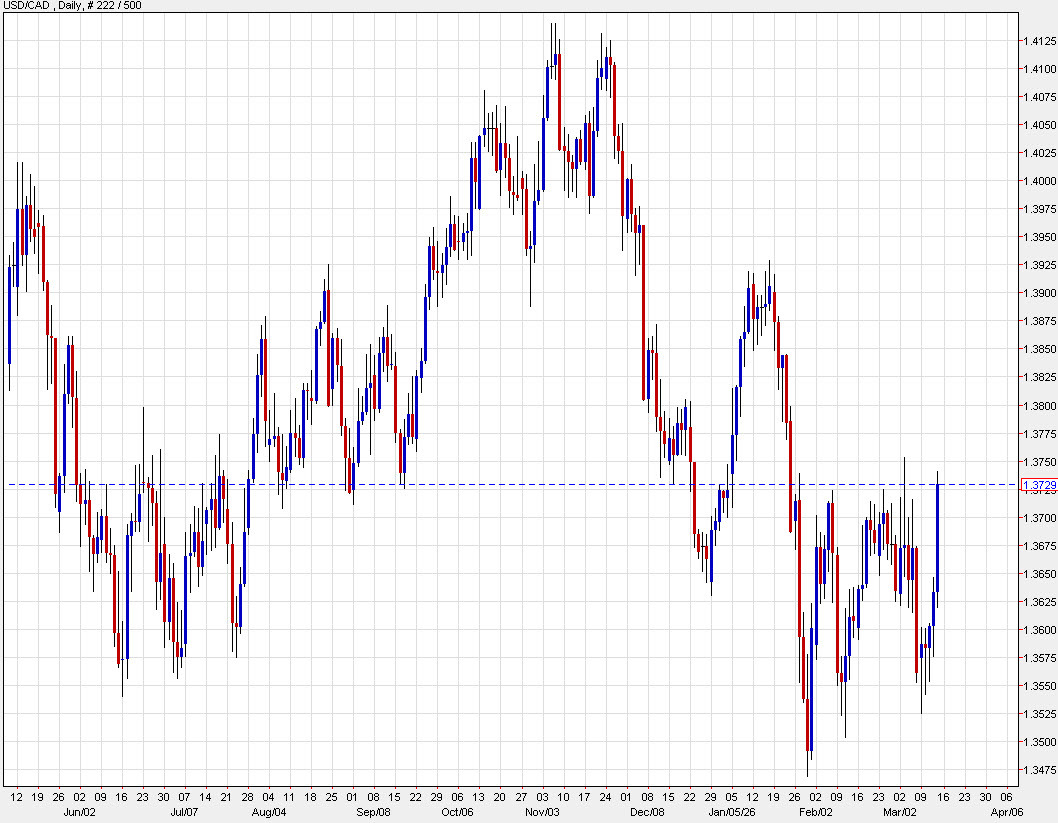Select the Sep/08 date axis label
The height and width of the screenshot is (823, 1058).
(372, 813)
